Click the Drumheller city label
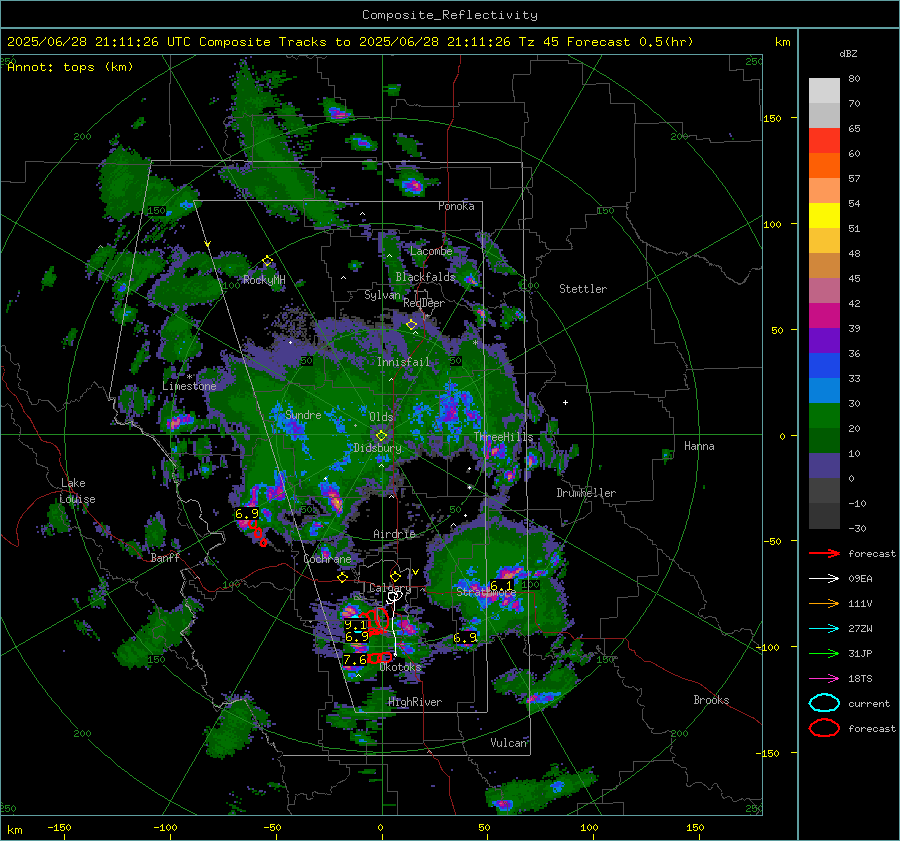This screenshot has width=900, height=841. point(586,493)
